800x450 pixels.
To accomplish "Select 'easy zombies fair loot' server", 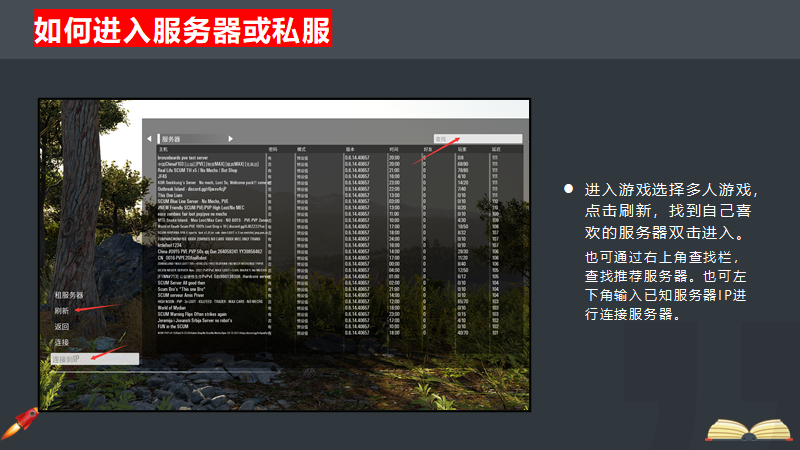I will click(339, 214).
